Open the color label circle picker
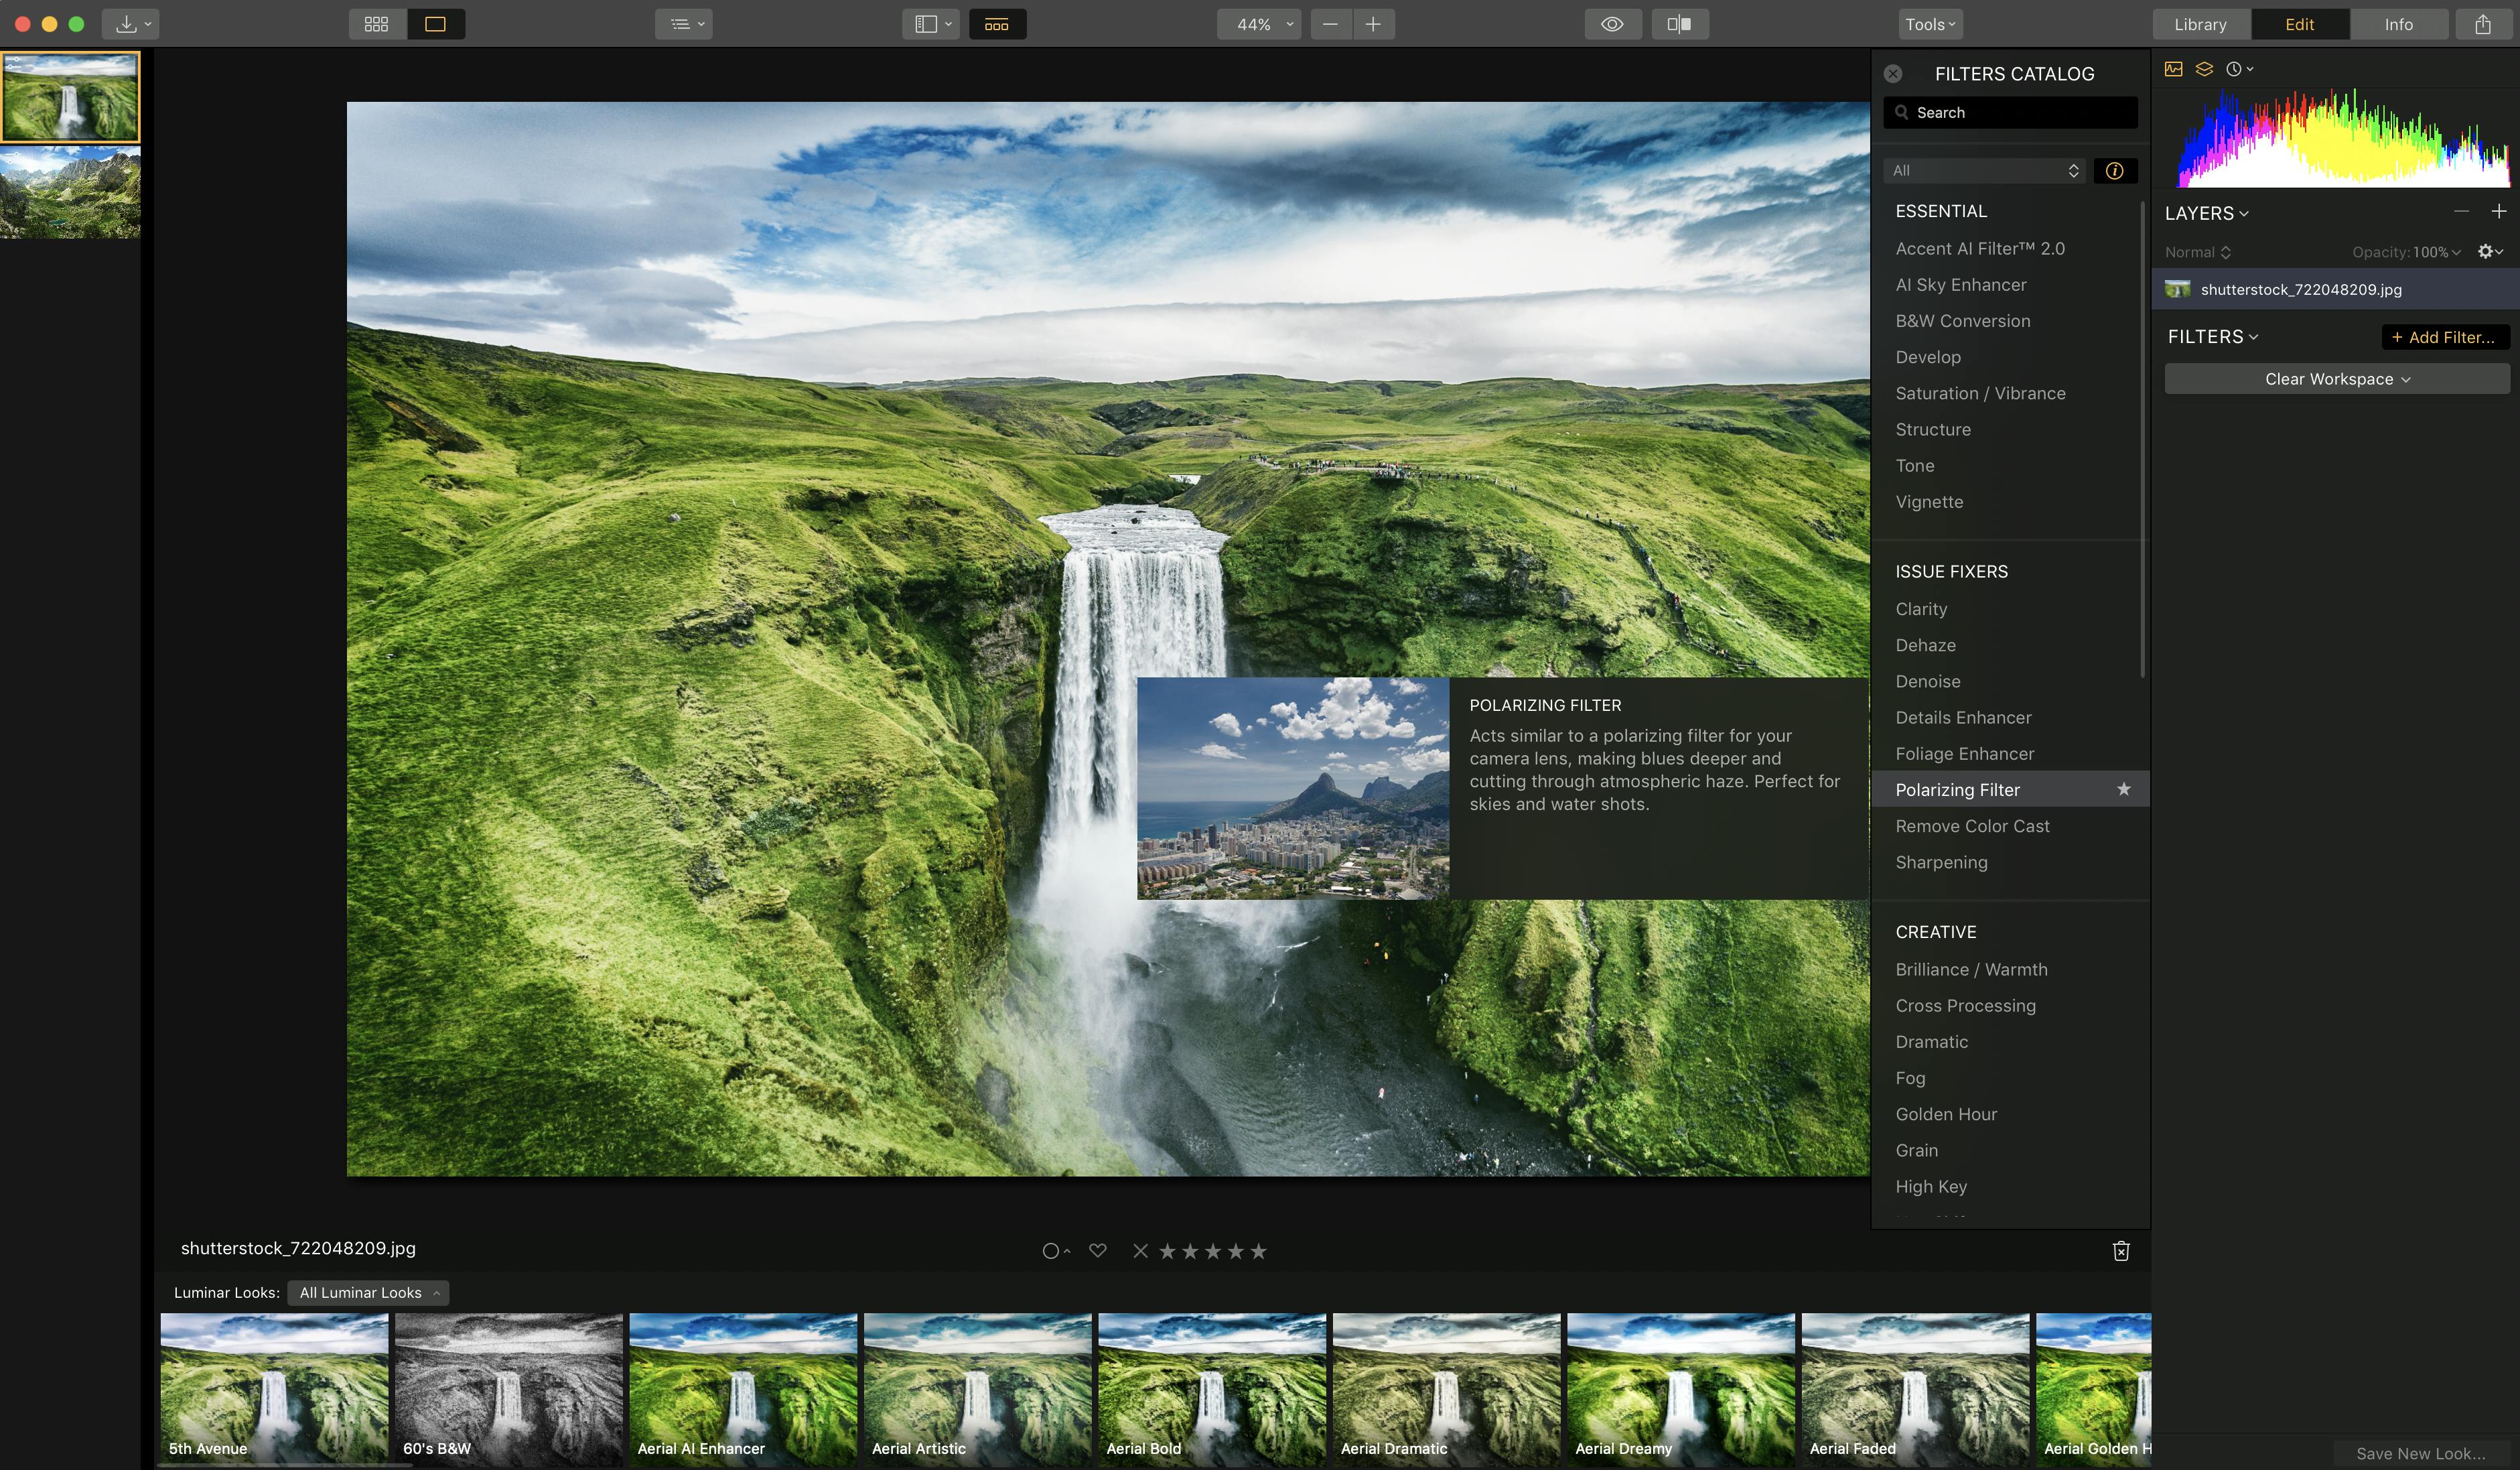 coord(1055,1251)
